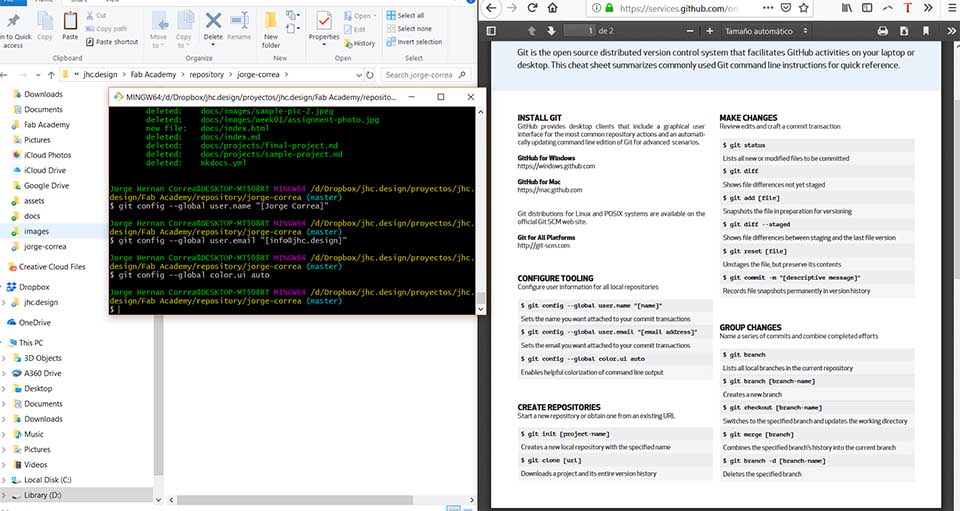Reload the Firefox page

[533, 8]
